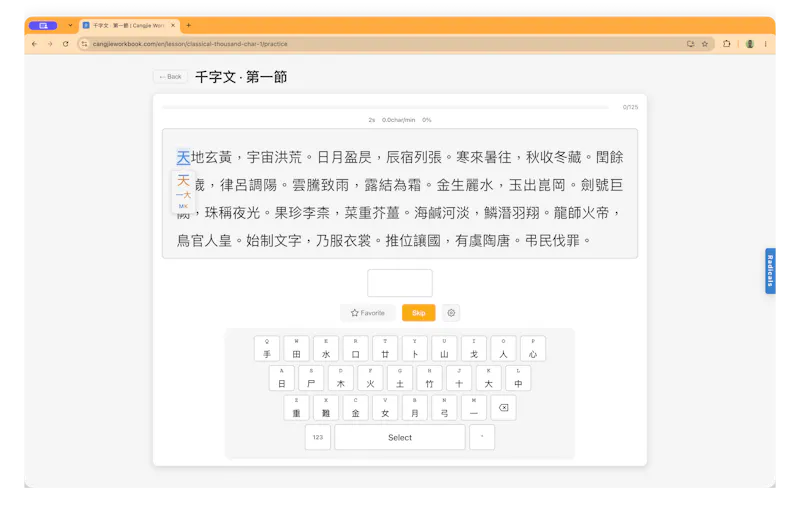This screenshot has width=800, height=520.
Task: Tap the N key labeled 弓
Action: pos(444,408)
